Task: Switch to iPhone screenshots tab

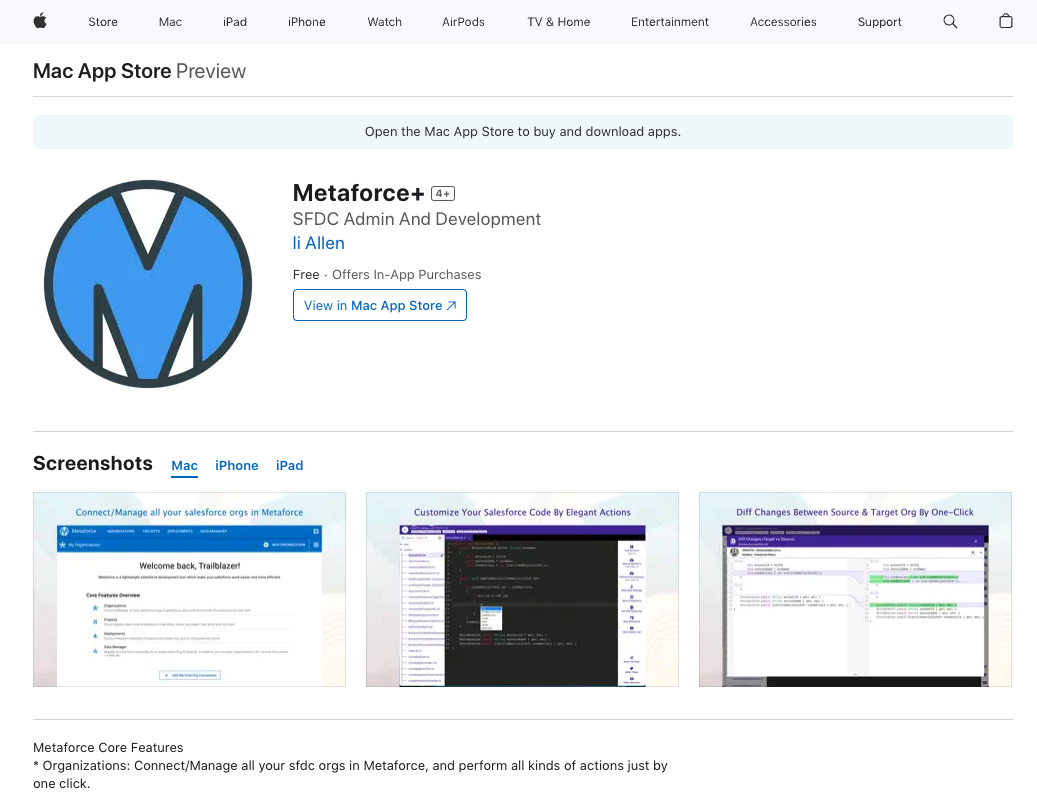Action: pos(237,465)
